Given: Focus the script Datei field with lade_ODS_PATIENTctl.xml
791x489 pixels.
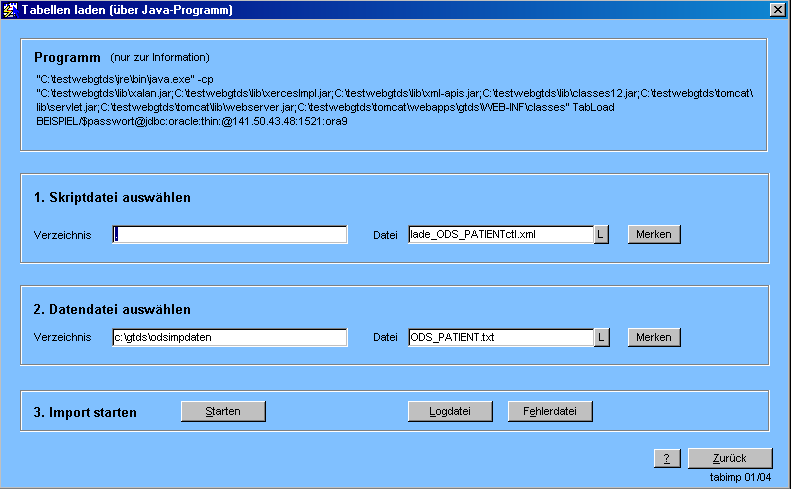Looking at the screenshot, I should 500,234.
